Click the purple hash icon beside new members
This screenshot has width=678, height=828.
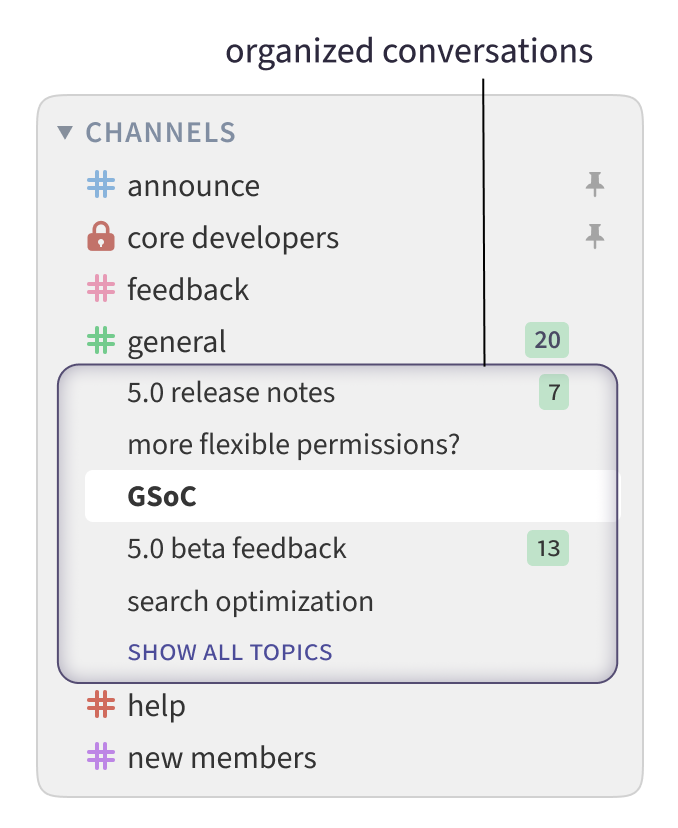100,758
